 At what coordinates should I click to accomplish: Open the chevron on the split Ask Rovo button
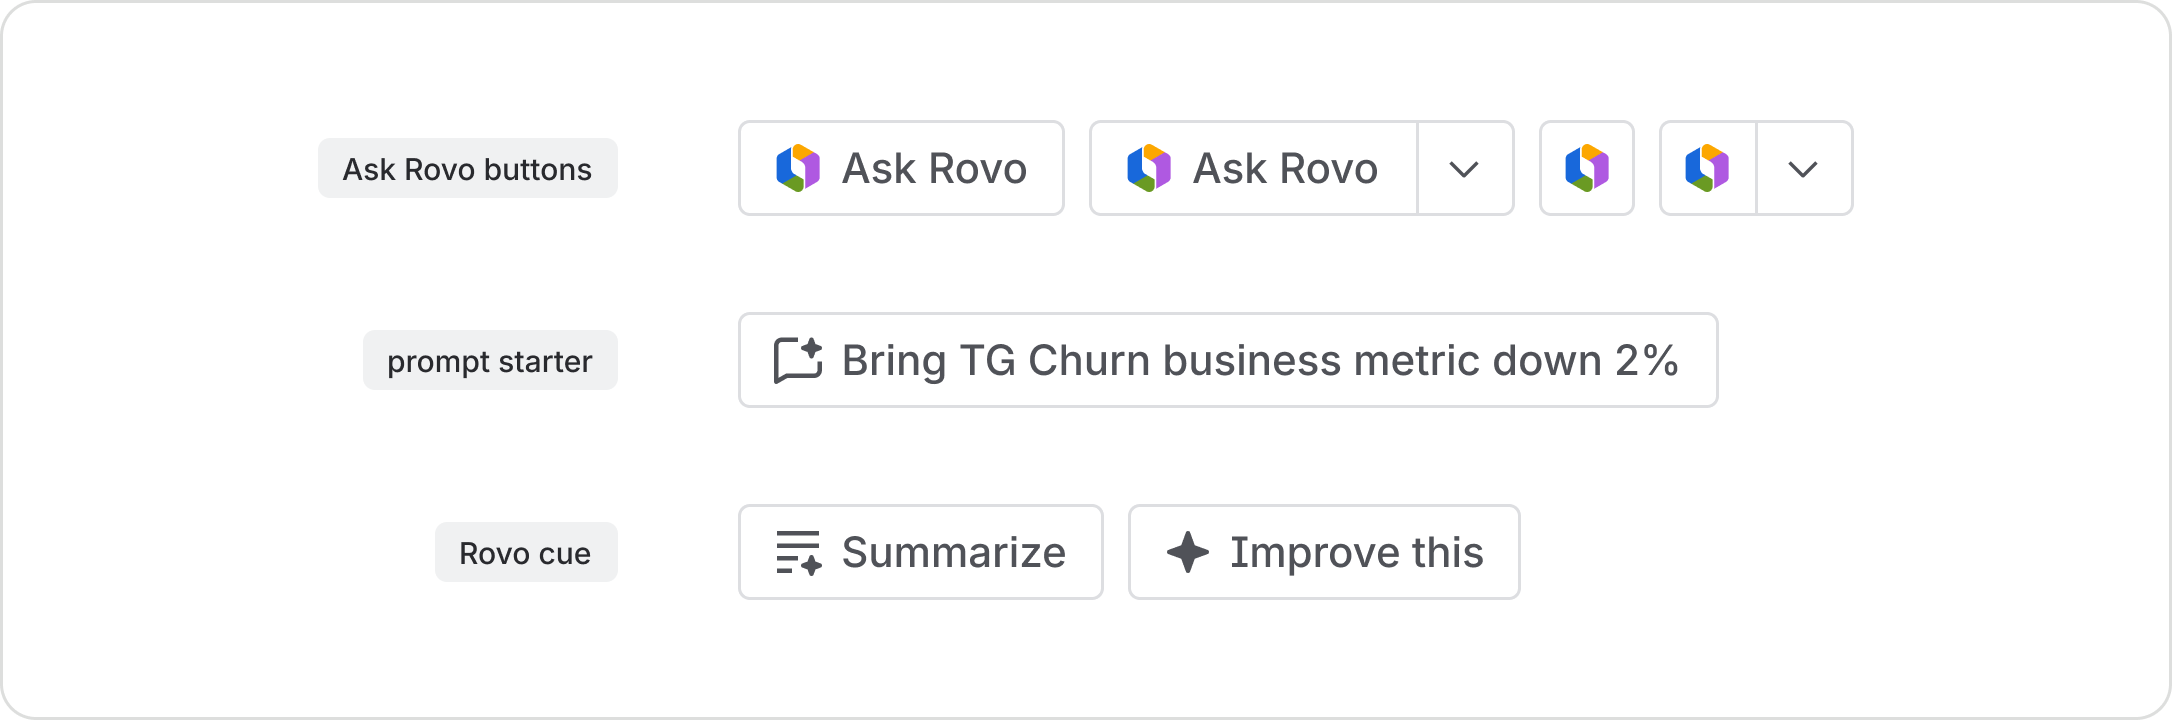tap(1464, 168)
